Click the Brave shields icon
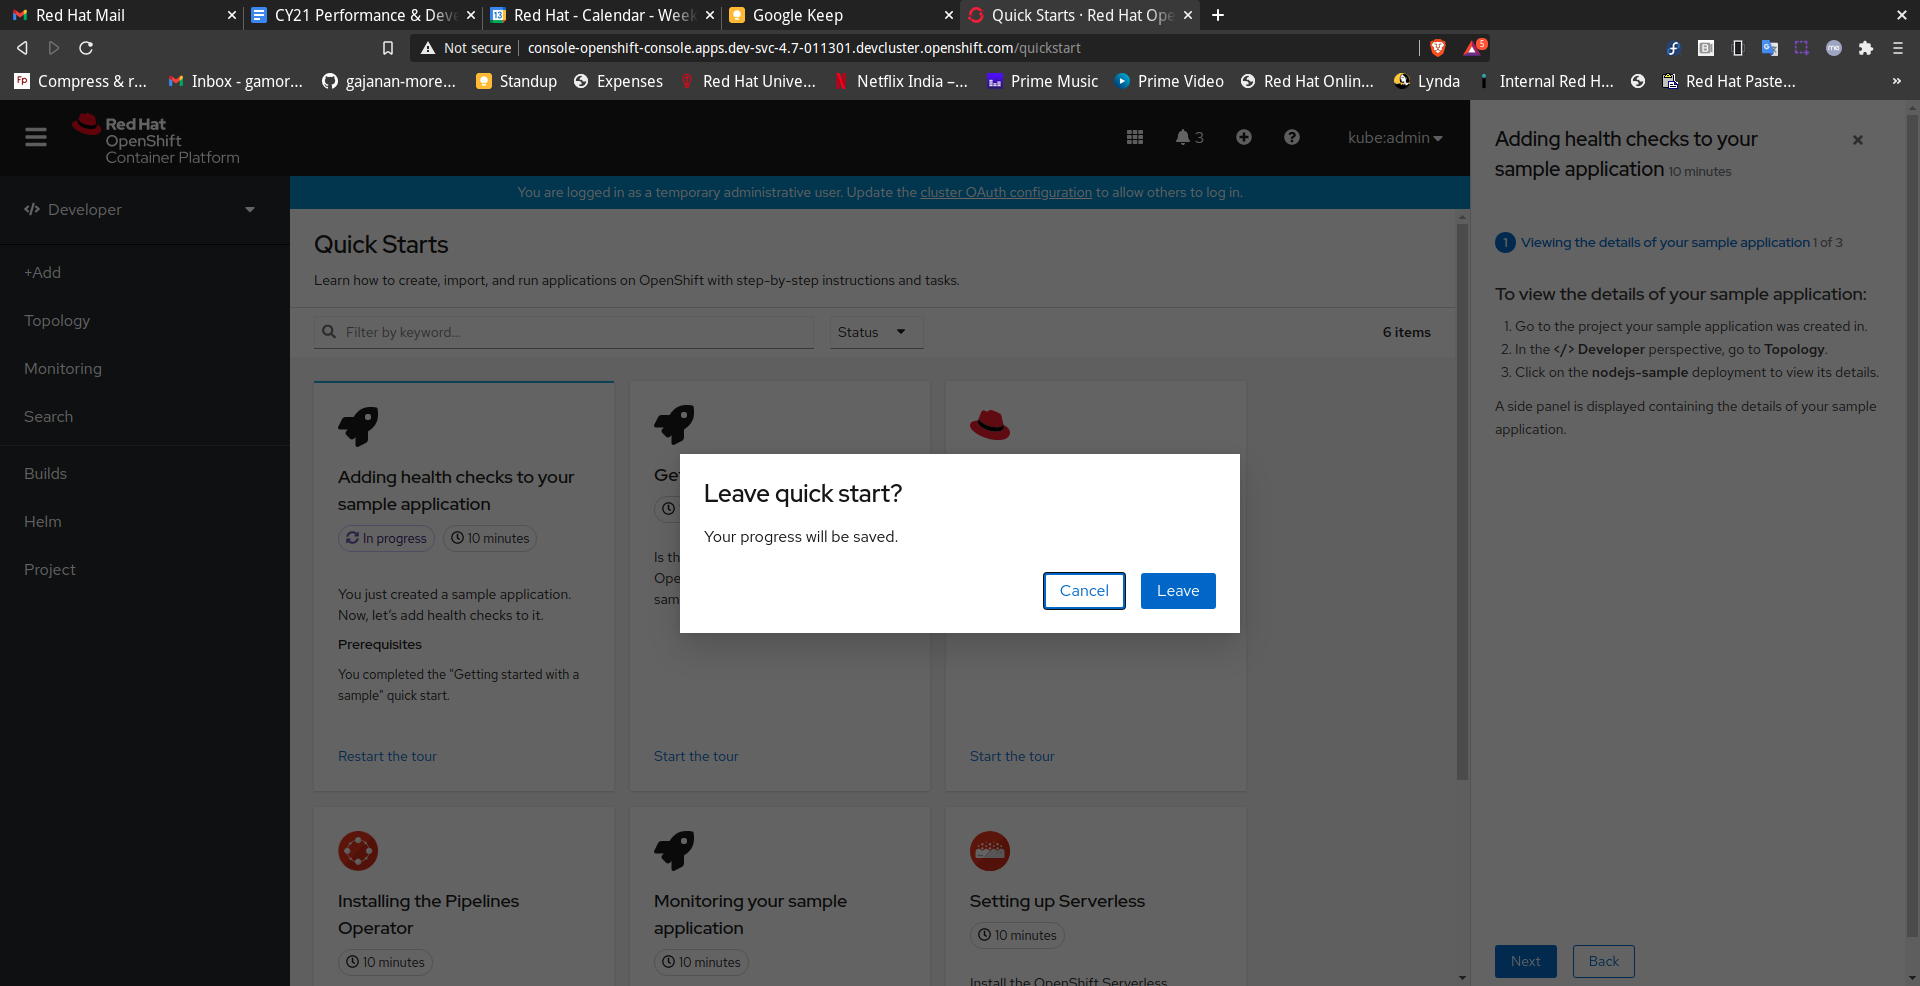The height and width of the screenshot is (986, 1920). (x=1438, y=48)
